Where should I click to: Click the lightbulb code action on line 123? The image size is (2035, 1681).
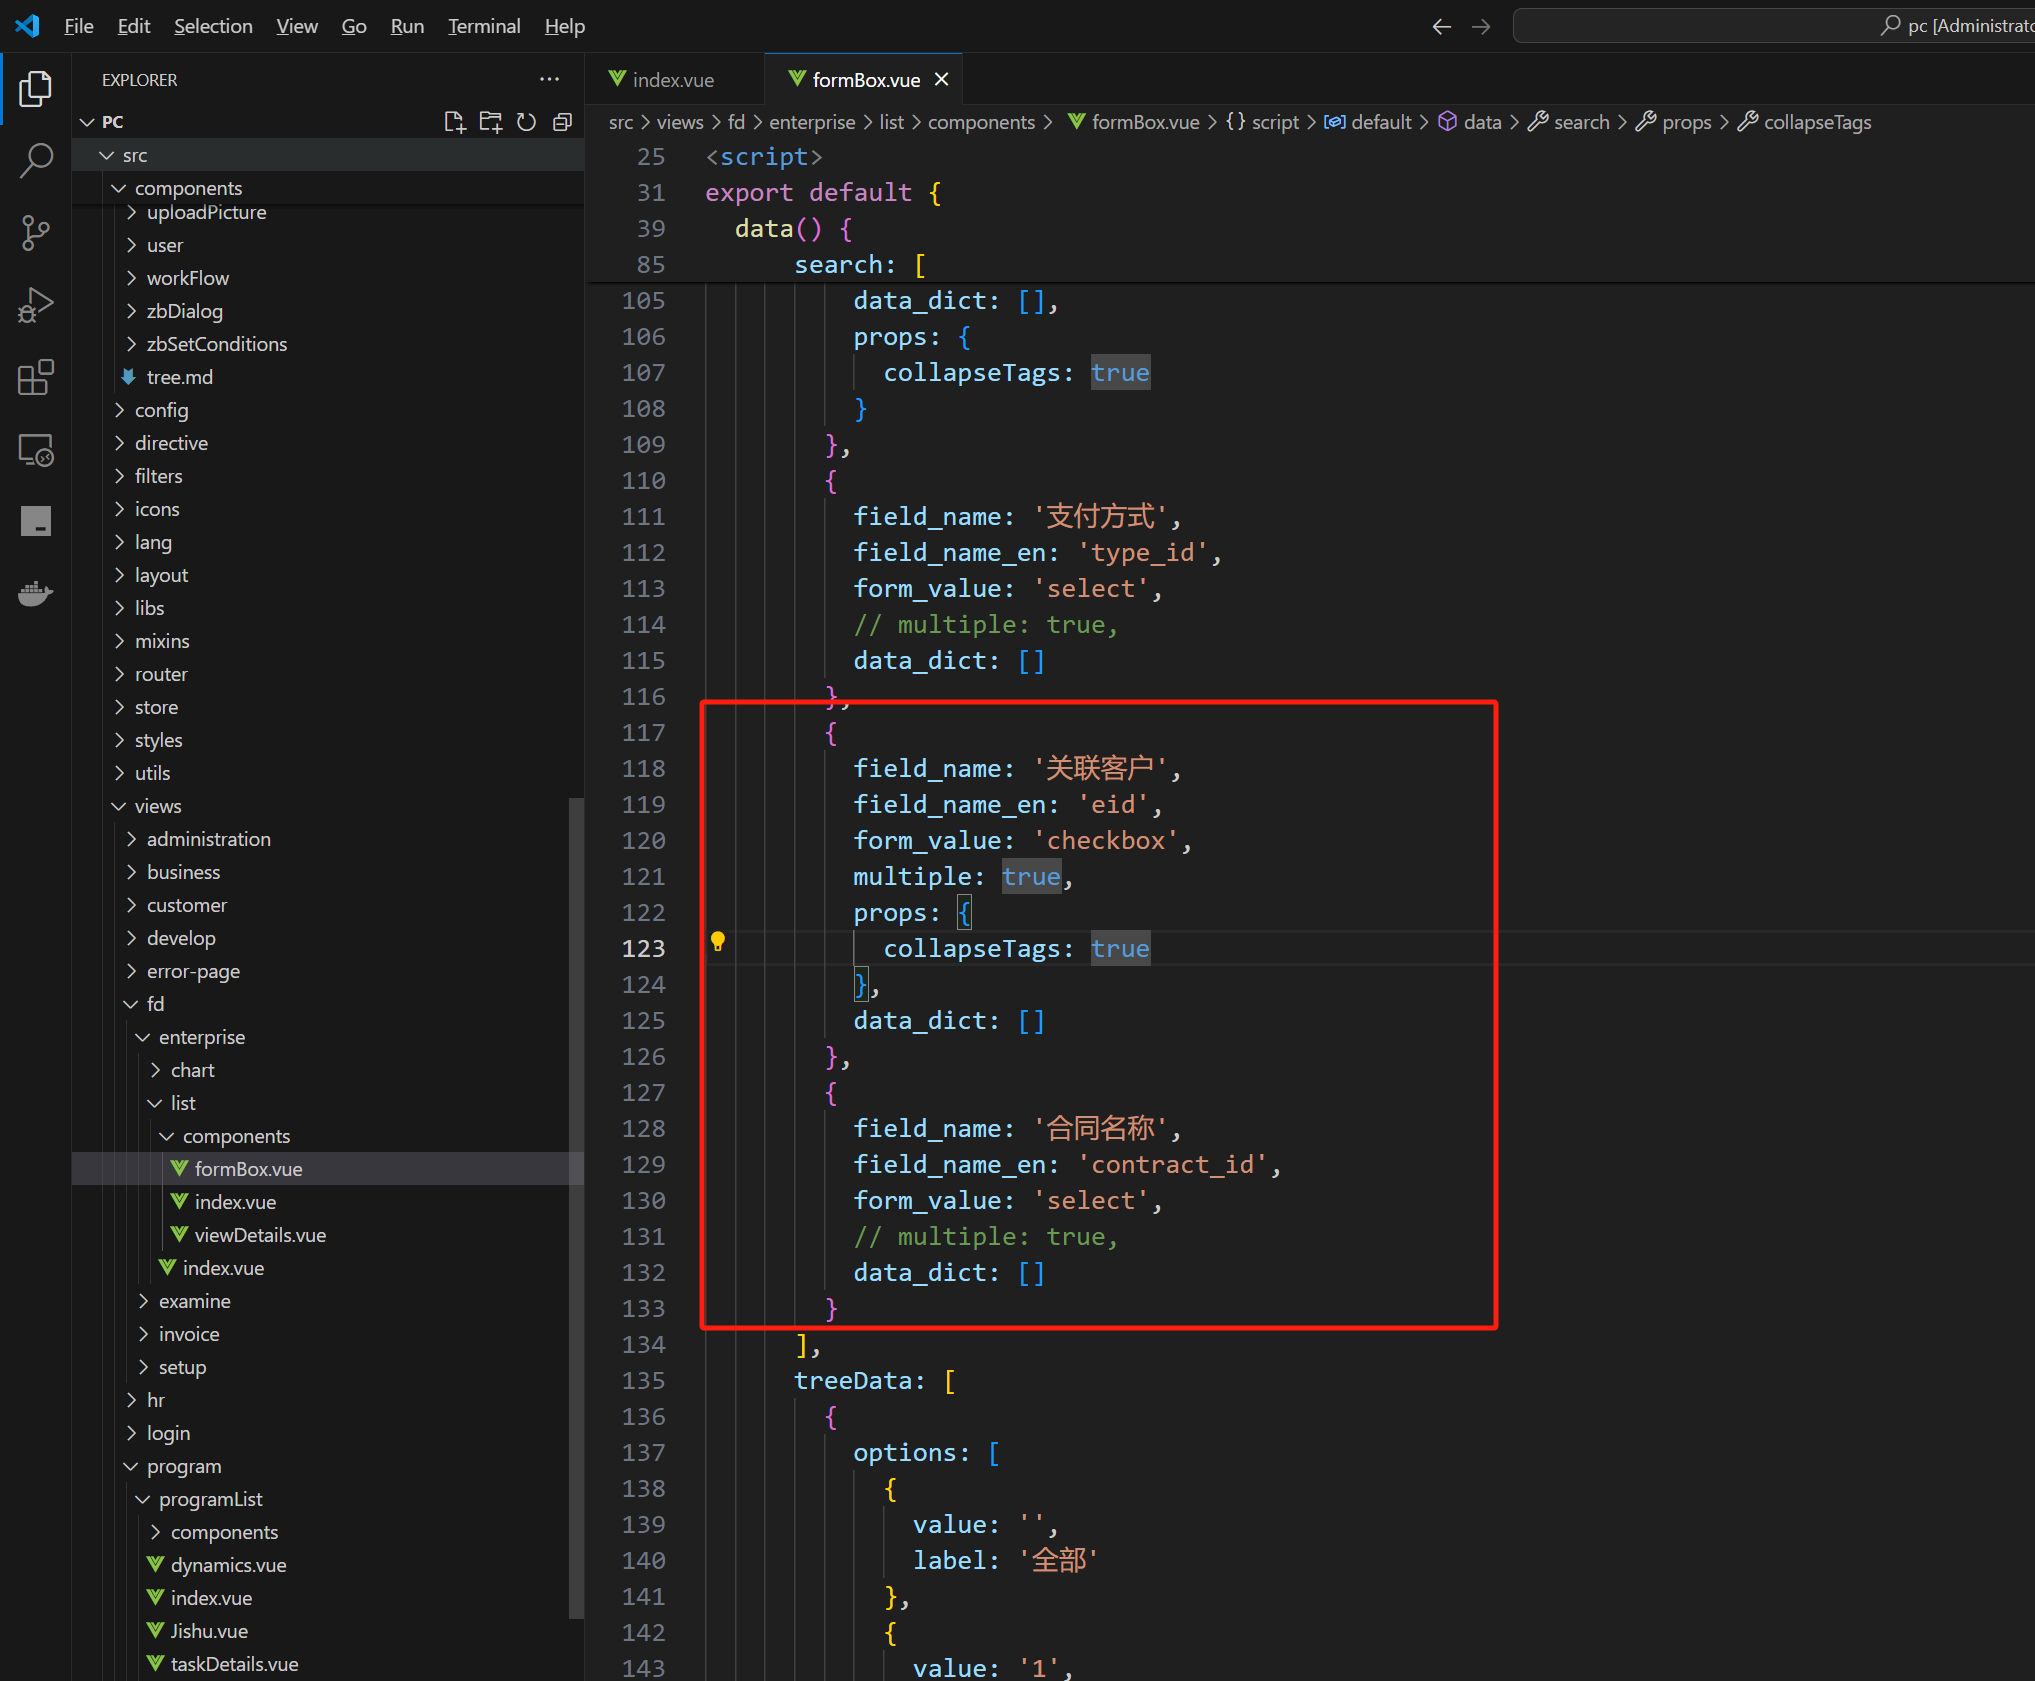pyautogui.click(x=718, y=941)
